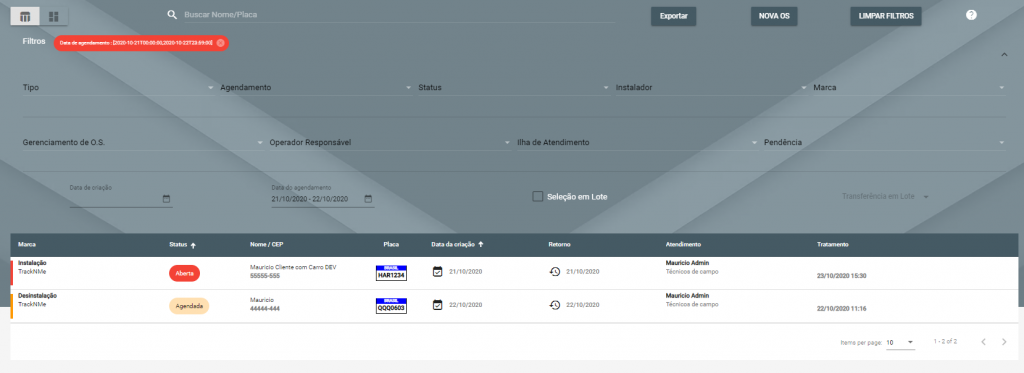Click Mauricio Admin in the Desinstalação row
This screenshot has width=1024, height=373.
687,295
